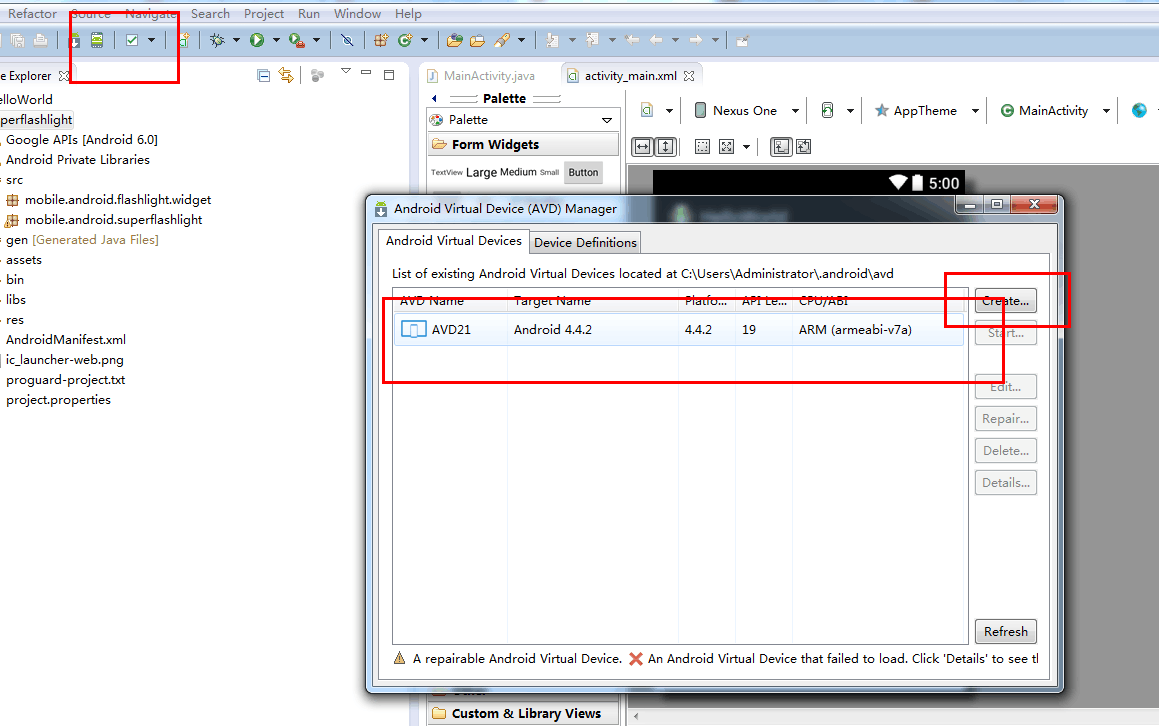Click the Refresh button in AVD Manager

coord(1005,631)
